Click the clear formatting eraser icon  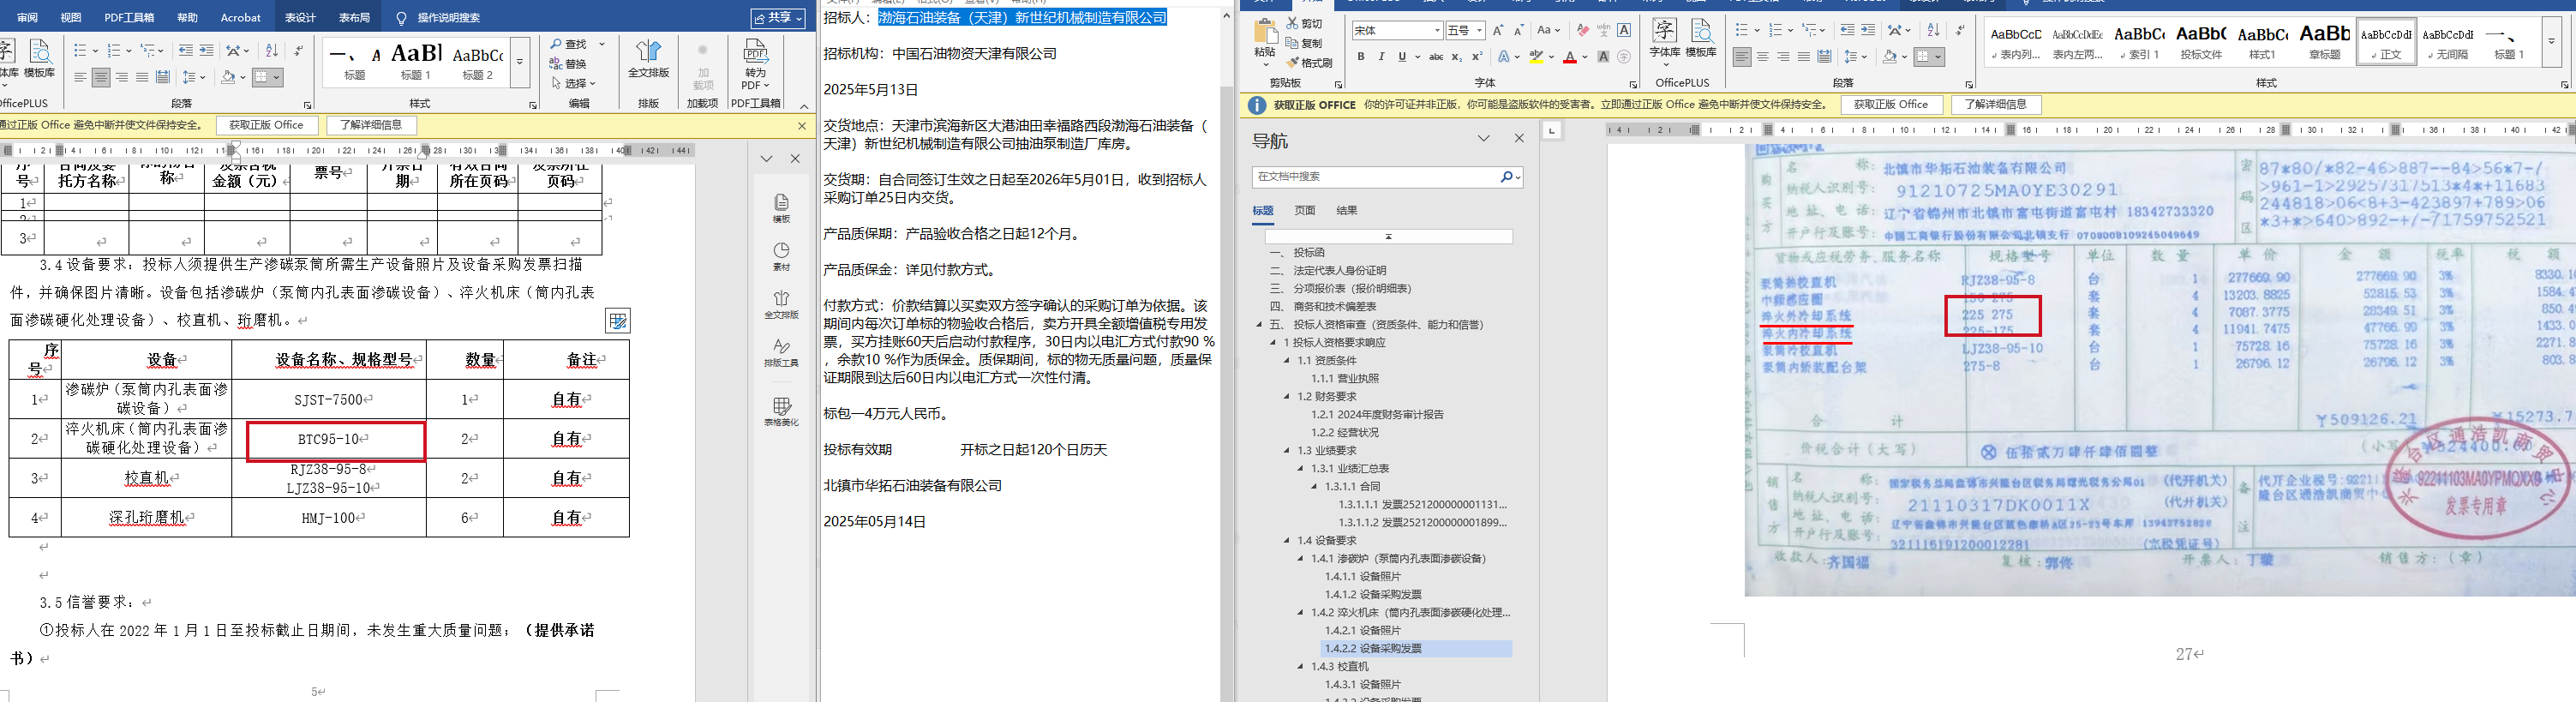[1582, 30]
